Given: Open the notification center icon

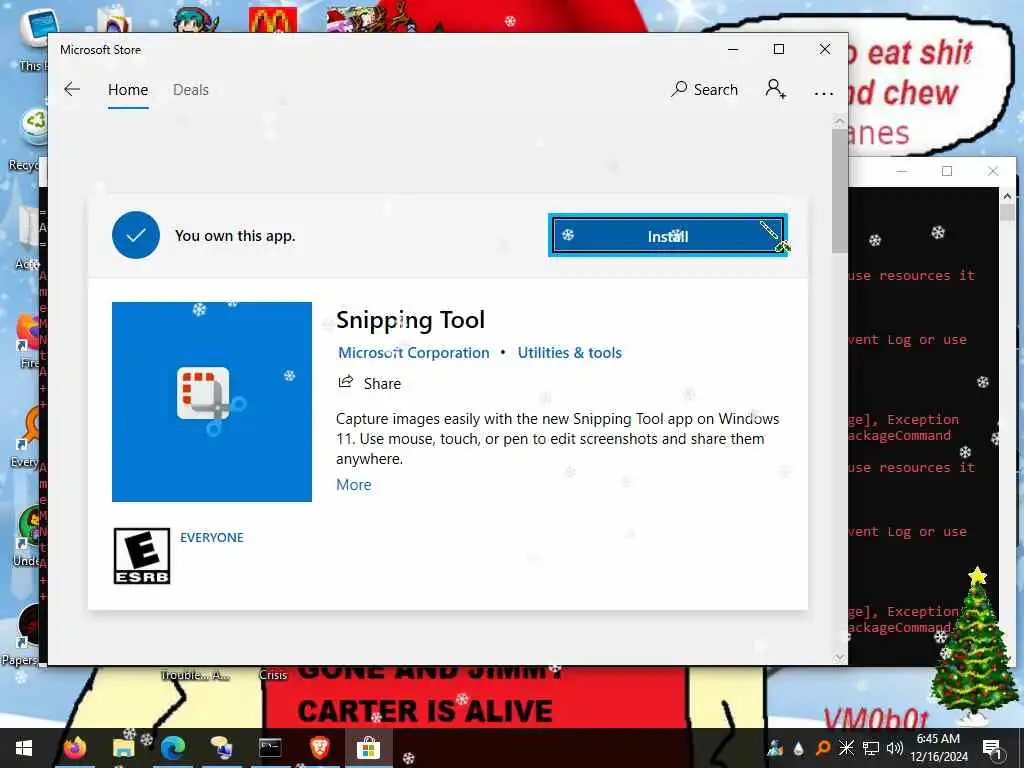Looking at the screenshot, I should 991,748.
